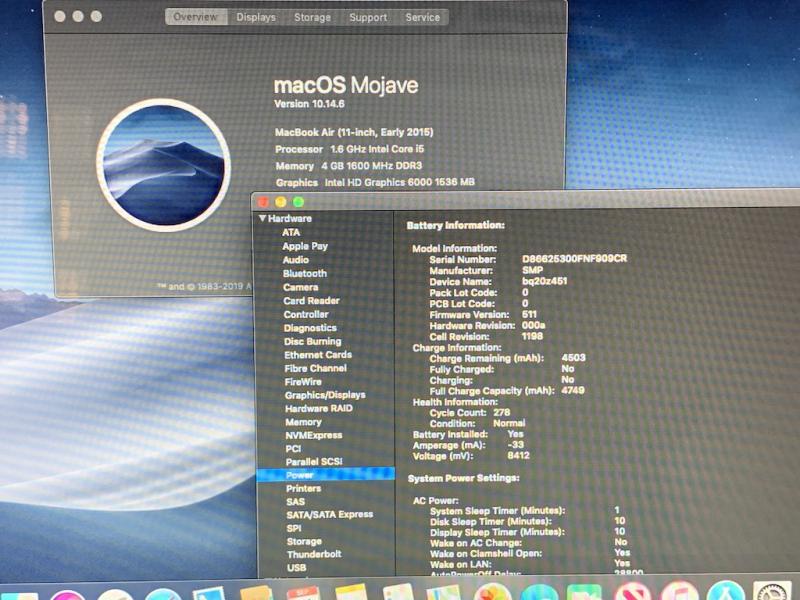Click 'Wake on Clamshell Open:' label
Image resolution: width=800 pixels, height=600 pixels.
(486, 554)
